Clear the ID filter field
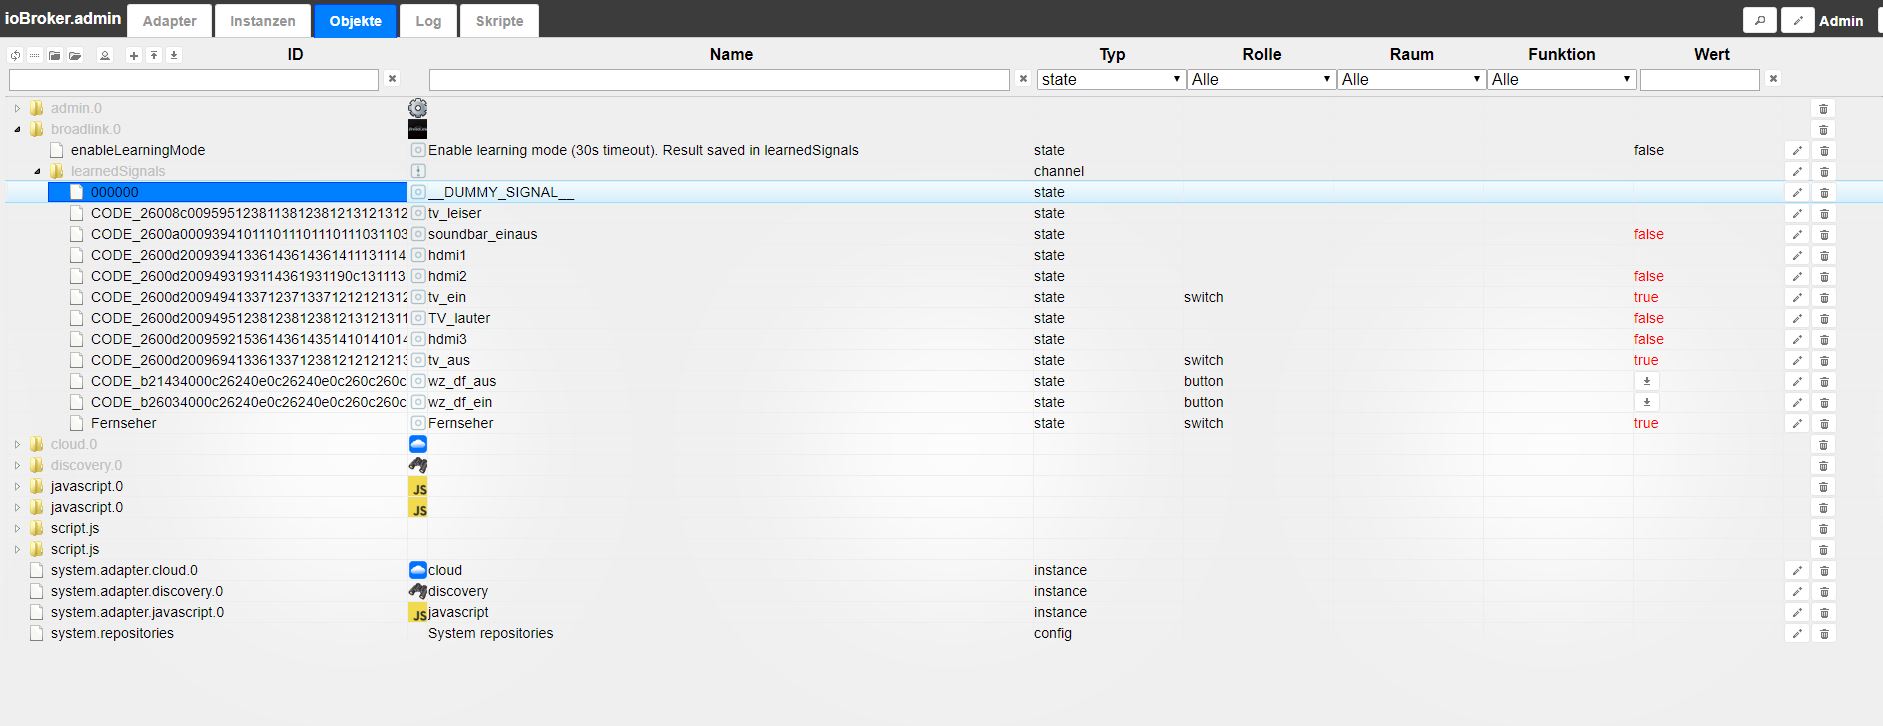The height and width of the screenshot is (726, 1883). click(x=393, y=79)
